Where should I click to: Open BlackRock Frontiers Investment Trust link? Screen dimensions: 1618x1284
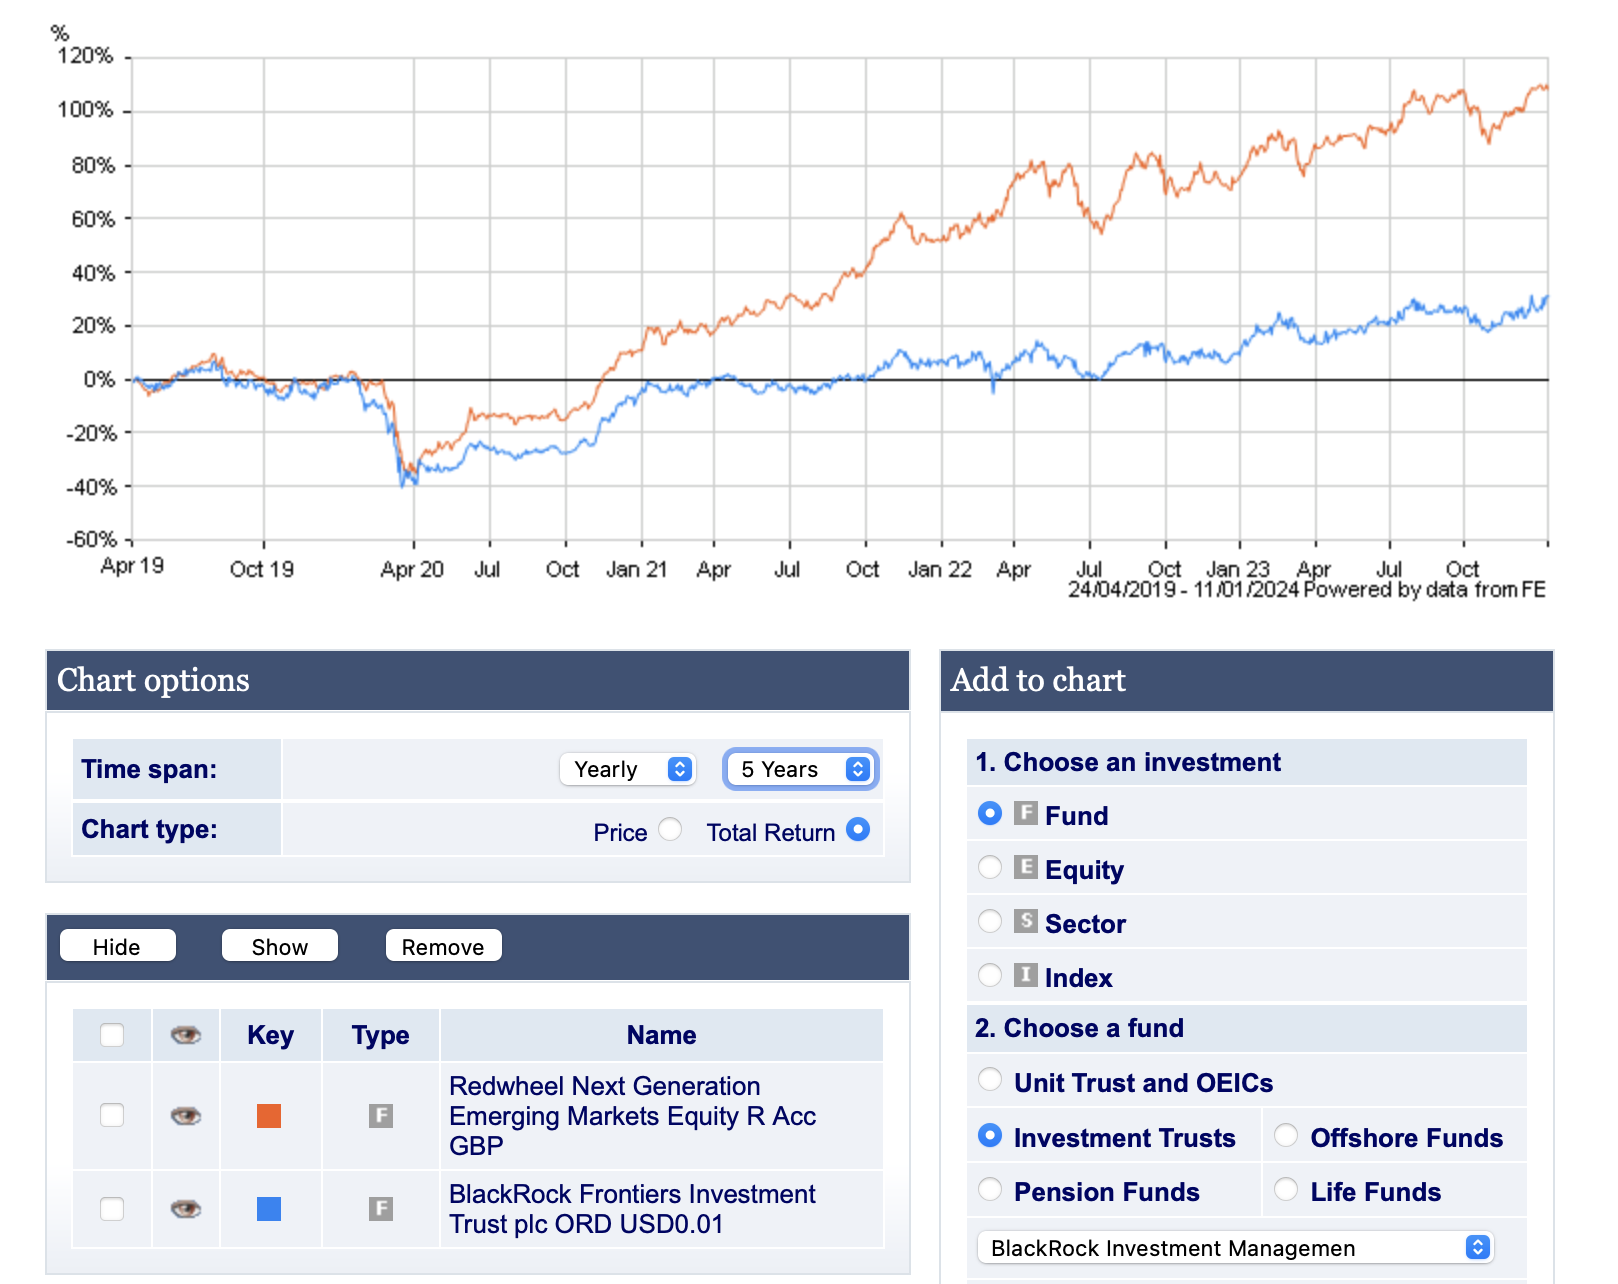click(632, 1209)
